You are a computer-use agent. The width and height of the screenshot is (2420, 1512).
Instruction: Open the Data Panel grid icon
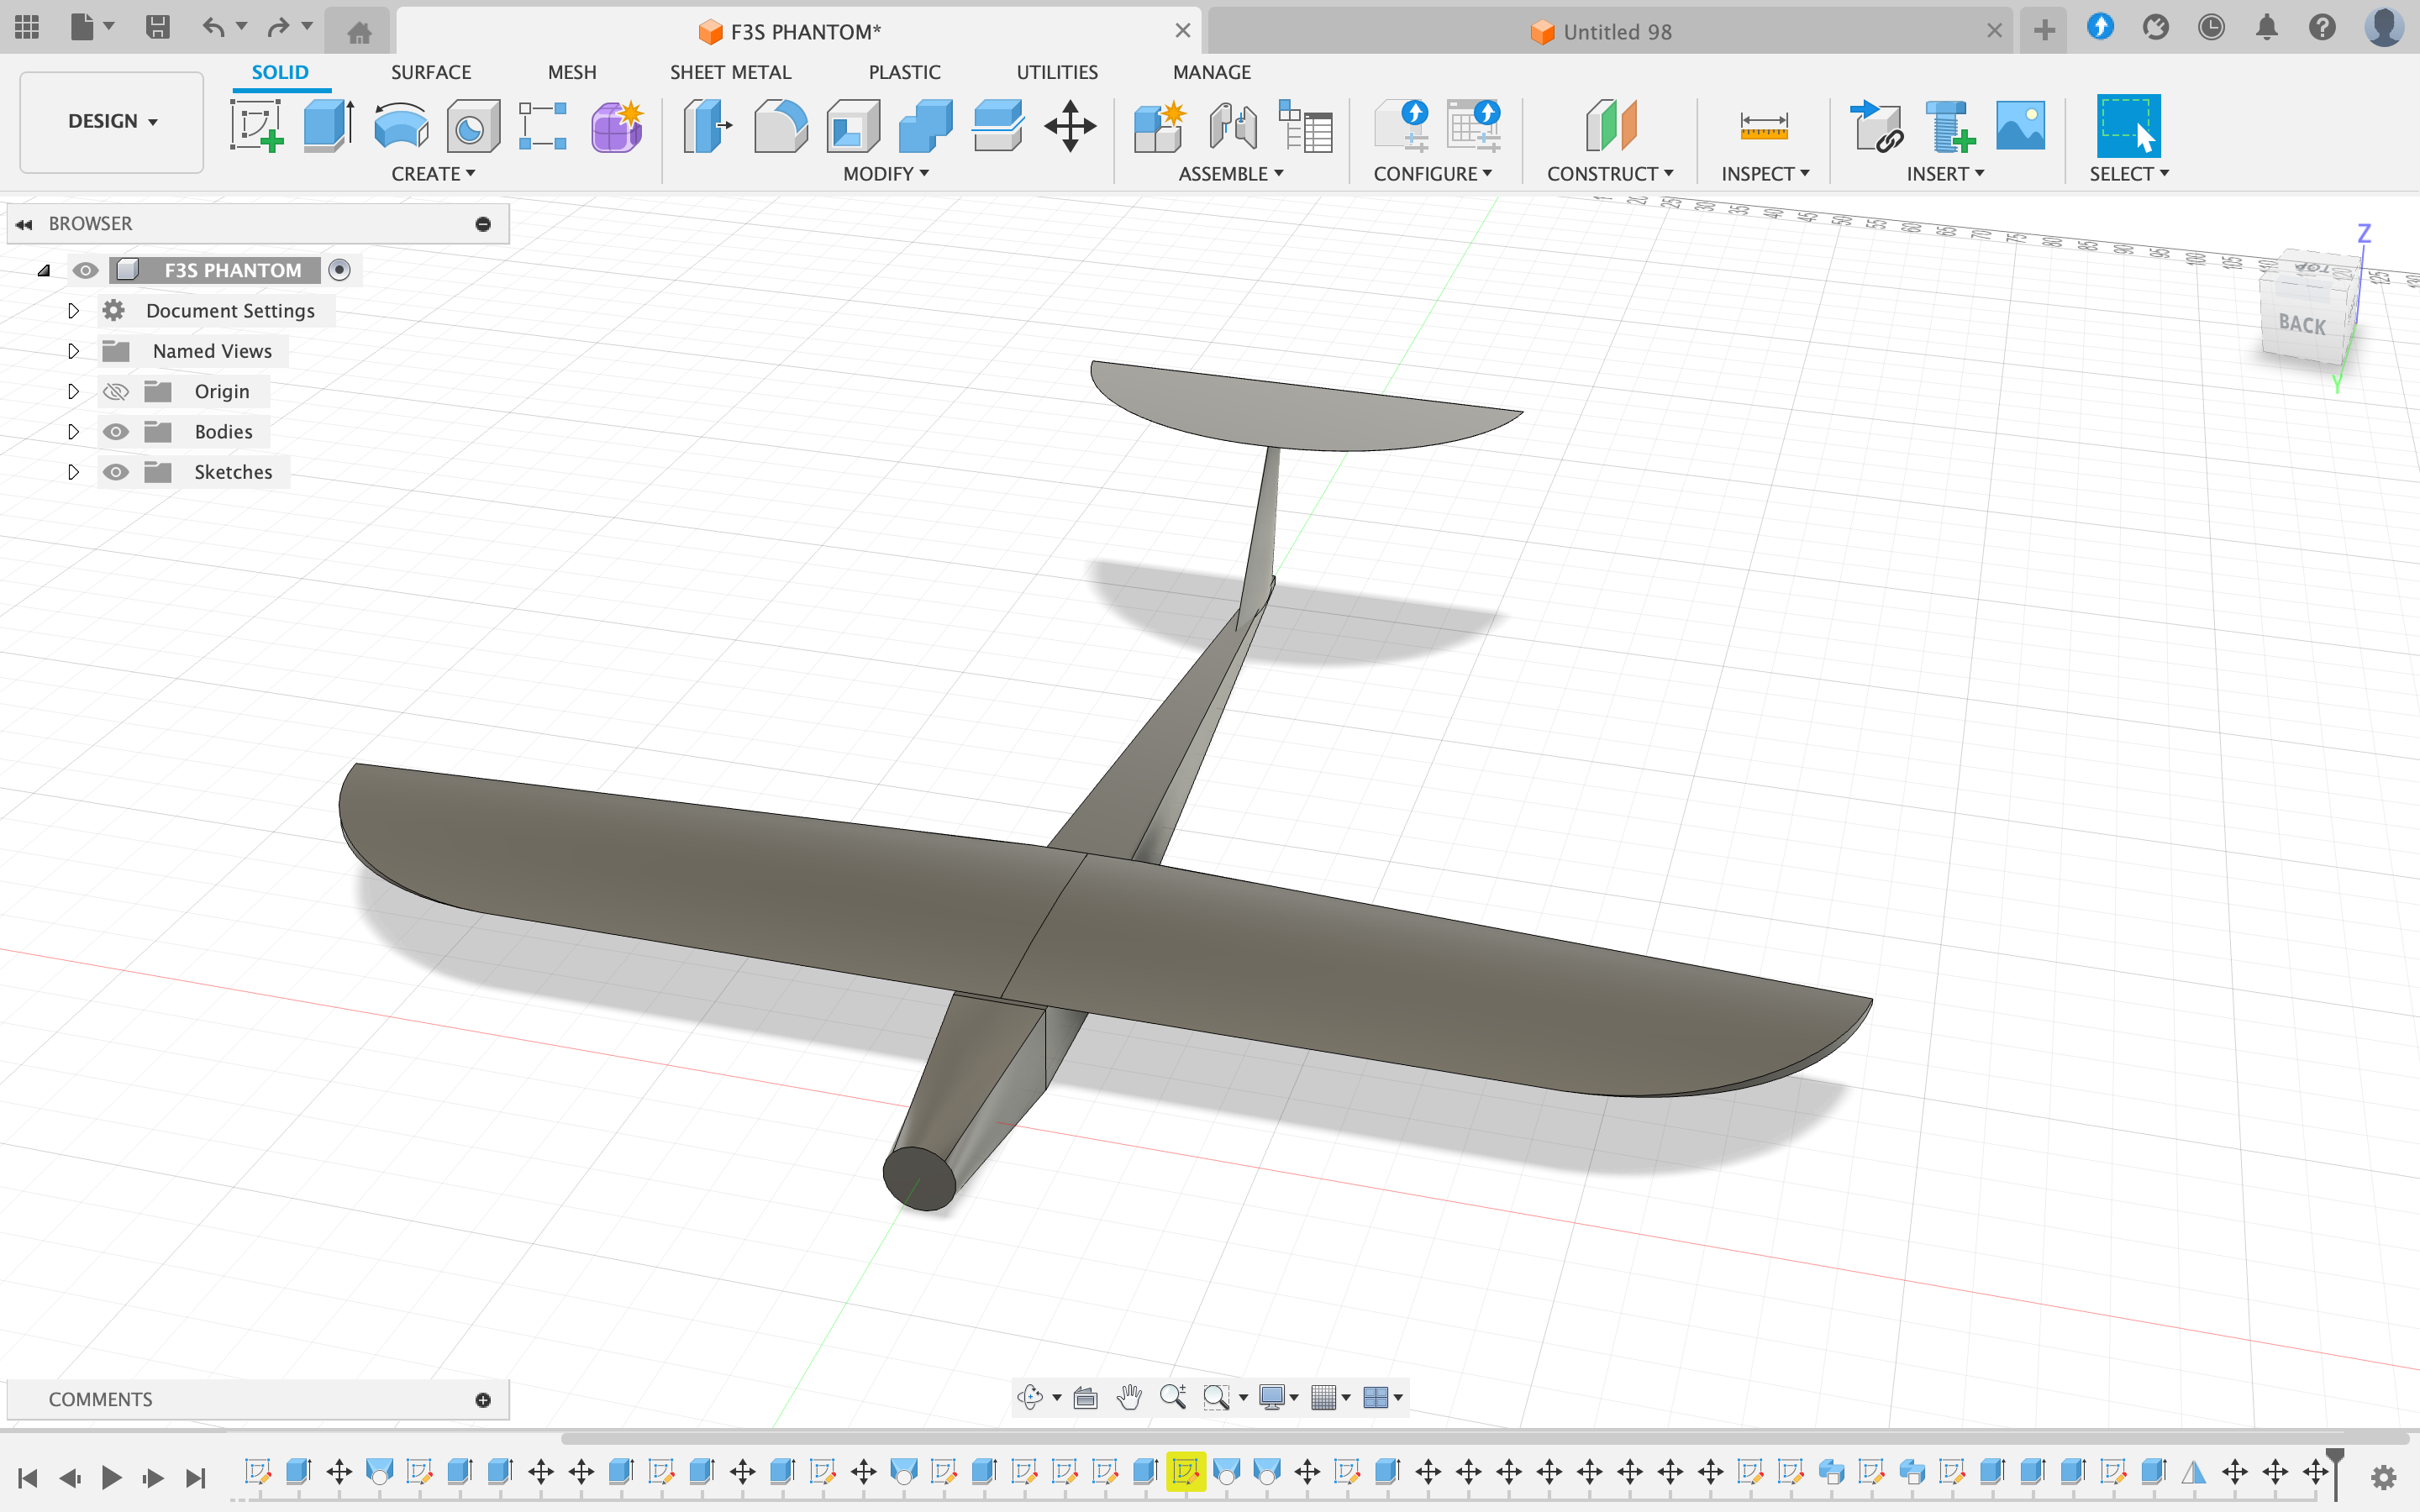[27, 27]
